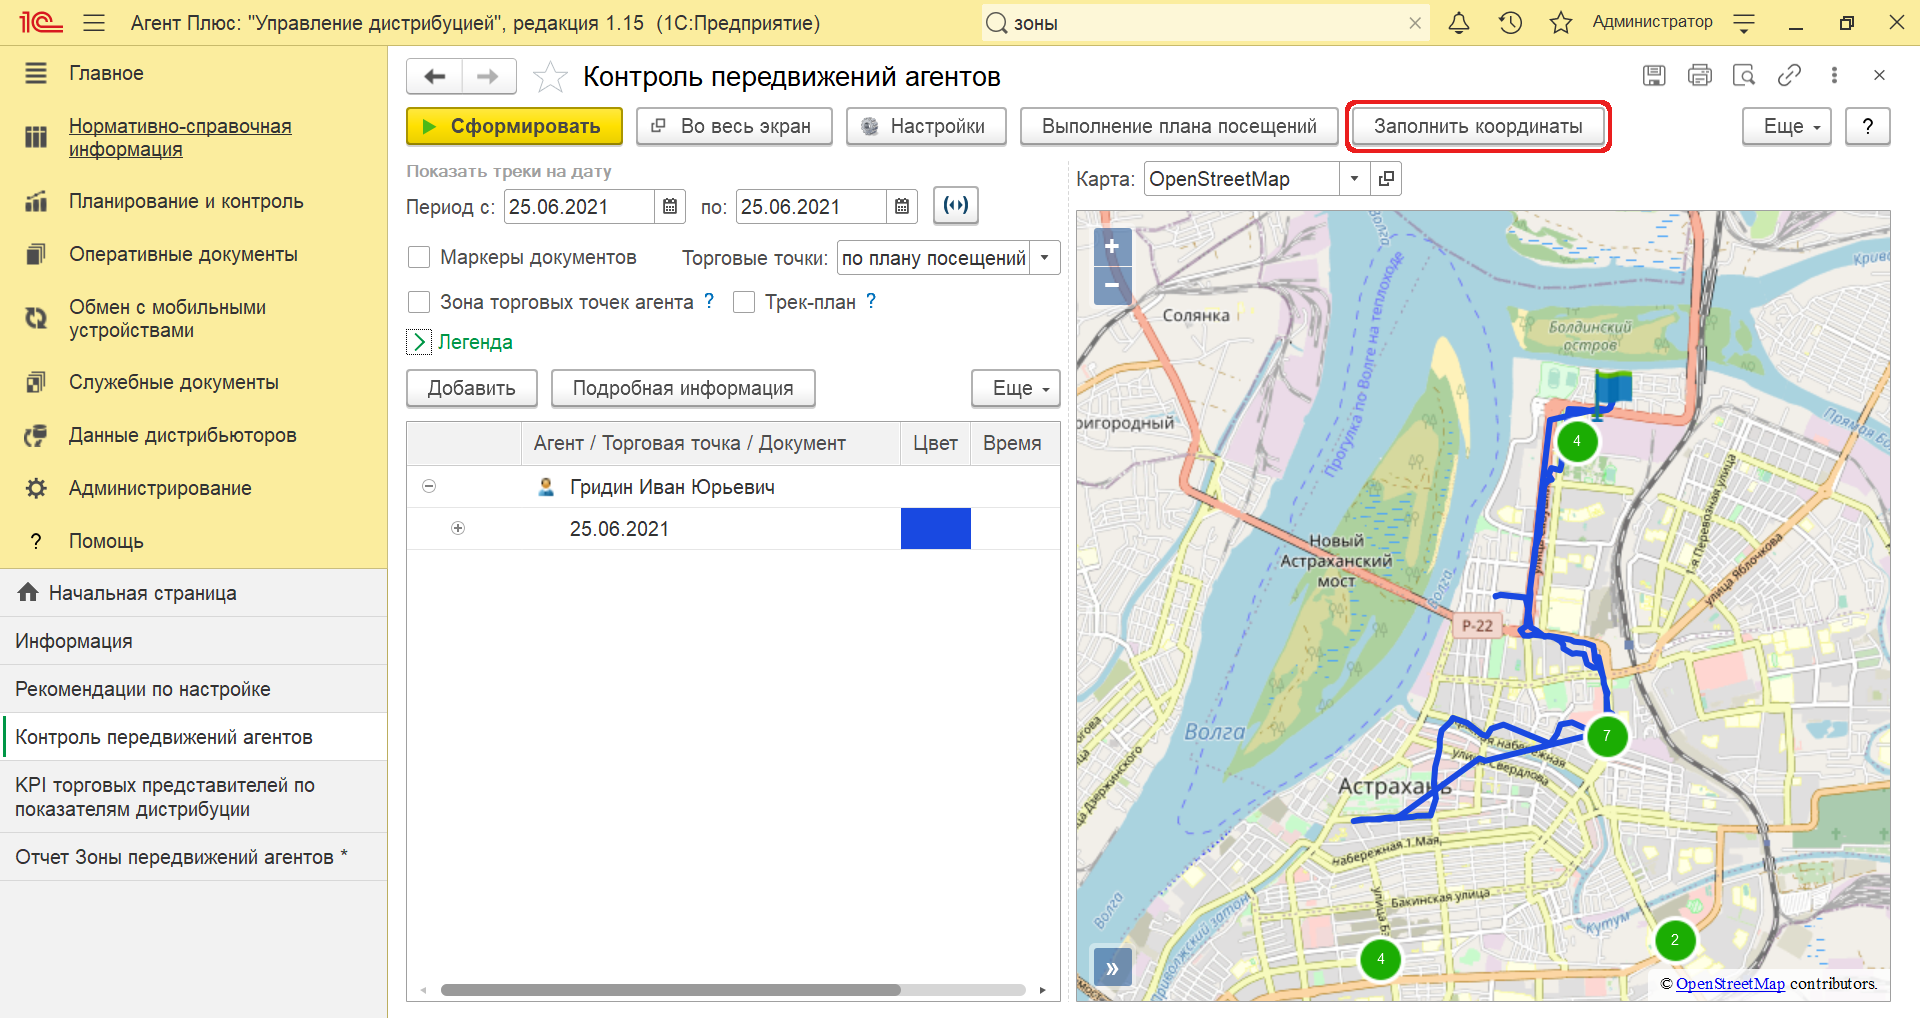Click Подробная информация button
Viewport: 1920px width, 1018px height.
683,388
